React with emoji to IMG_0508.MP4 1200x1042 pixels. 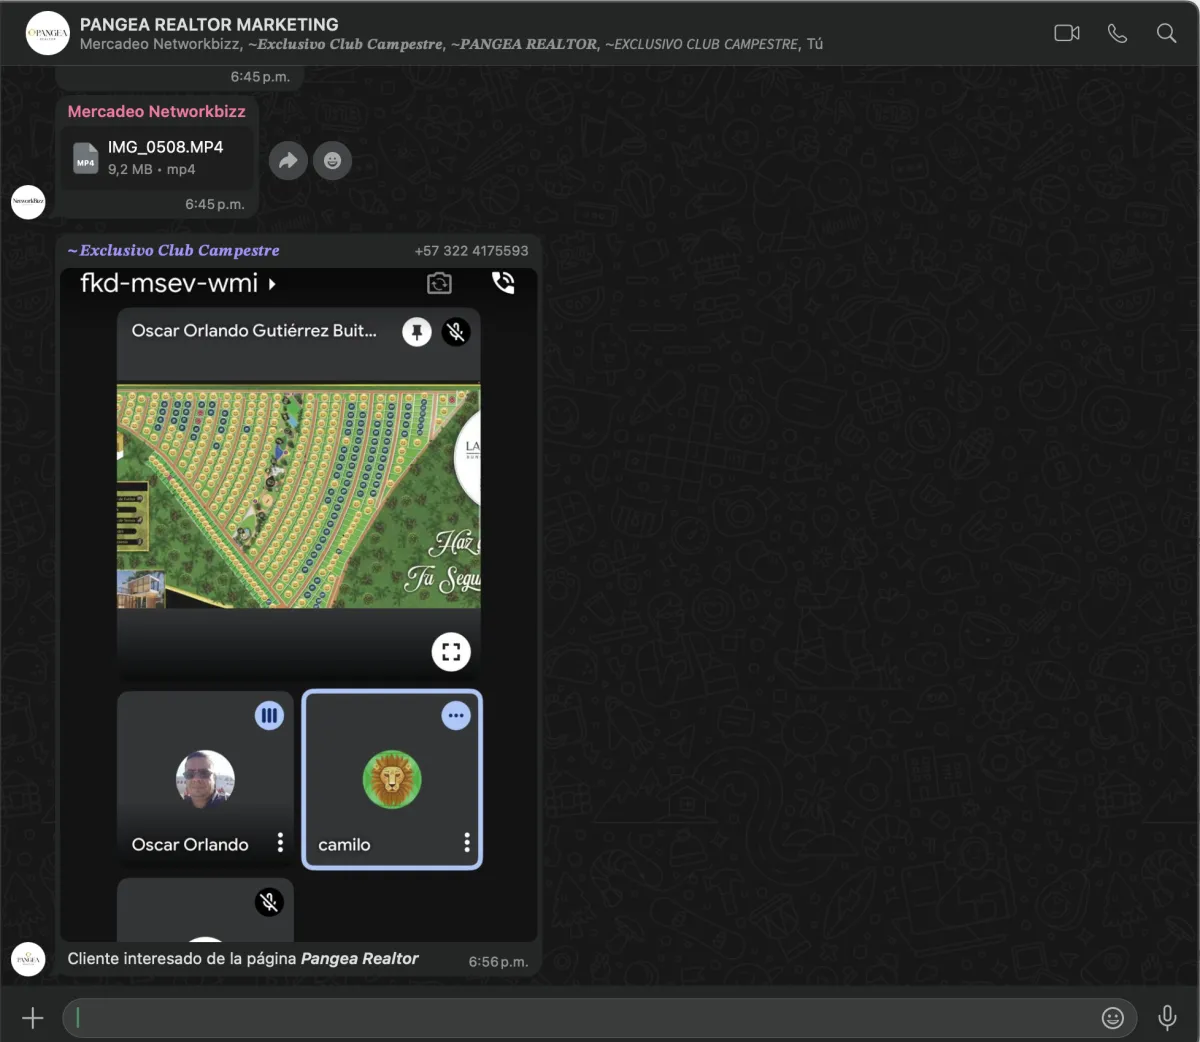[x=333, y=160]
